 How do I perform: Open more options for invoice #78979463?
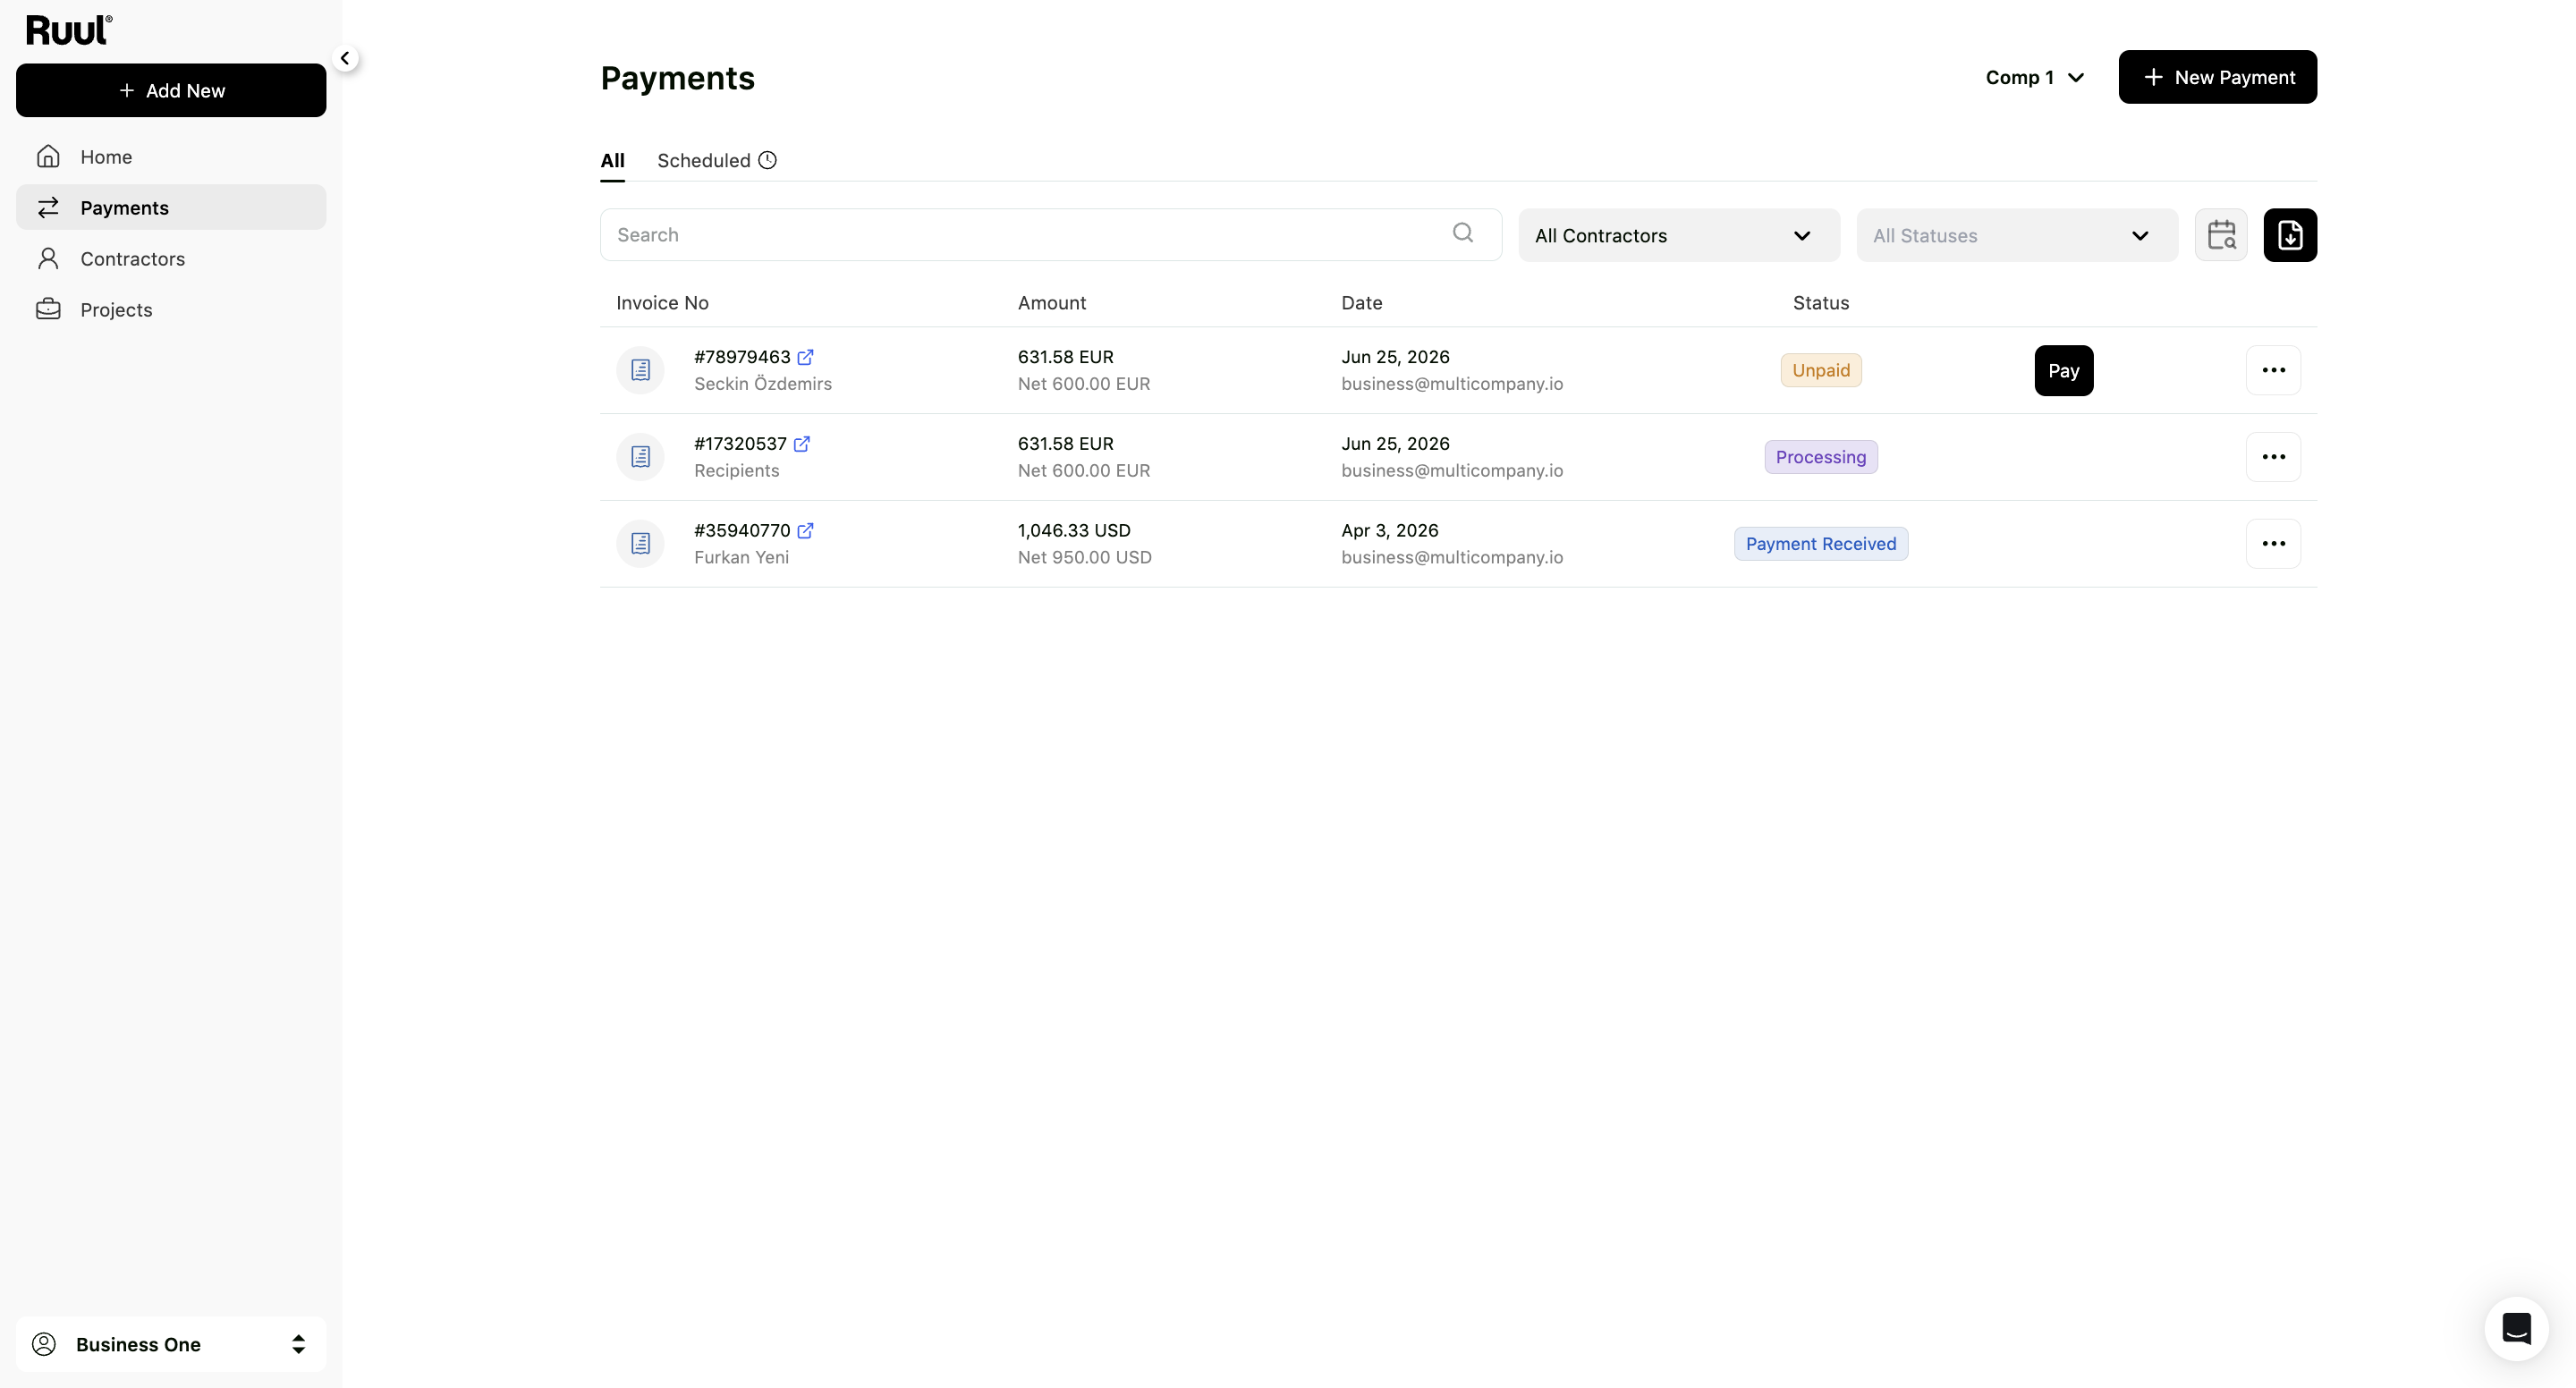click(x=2273, y=370)
